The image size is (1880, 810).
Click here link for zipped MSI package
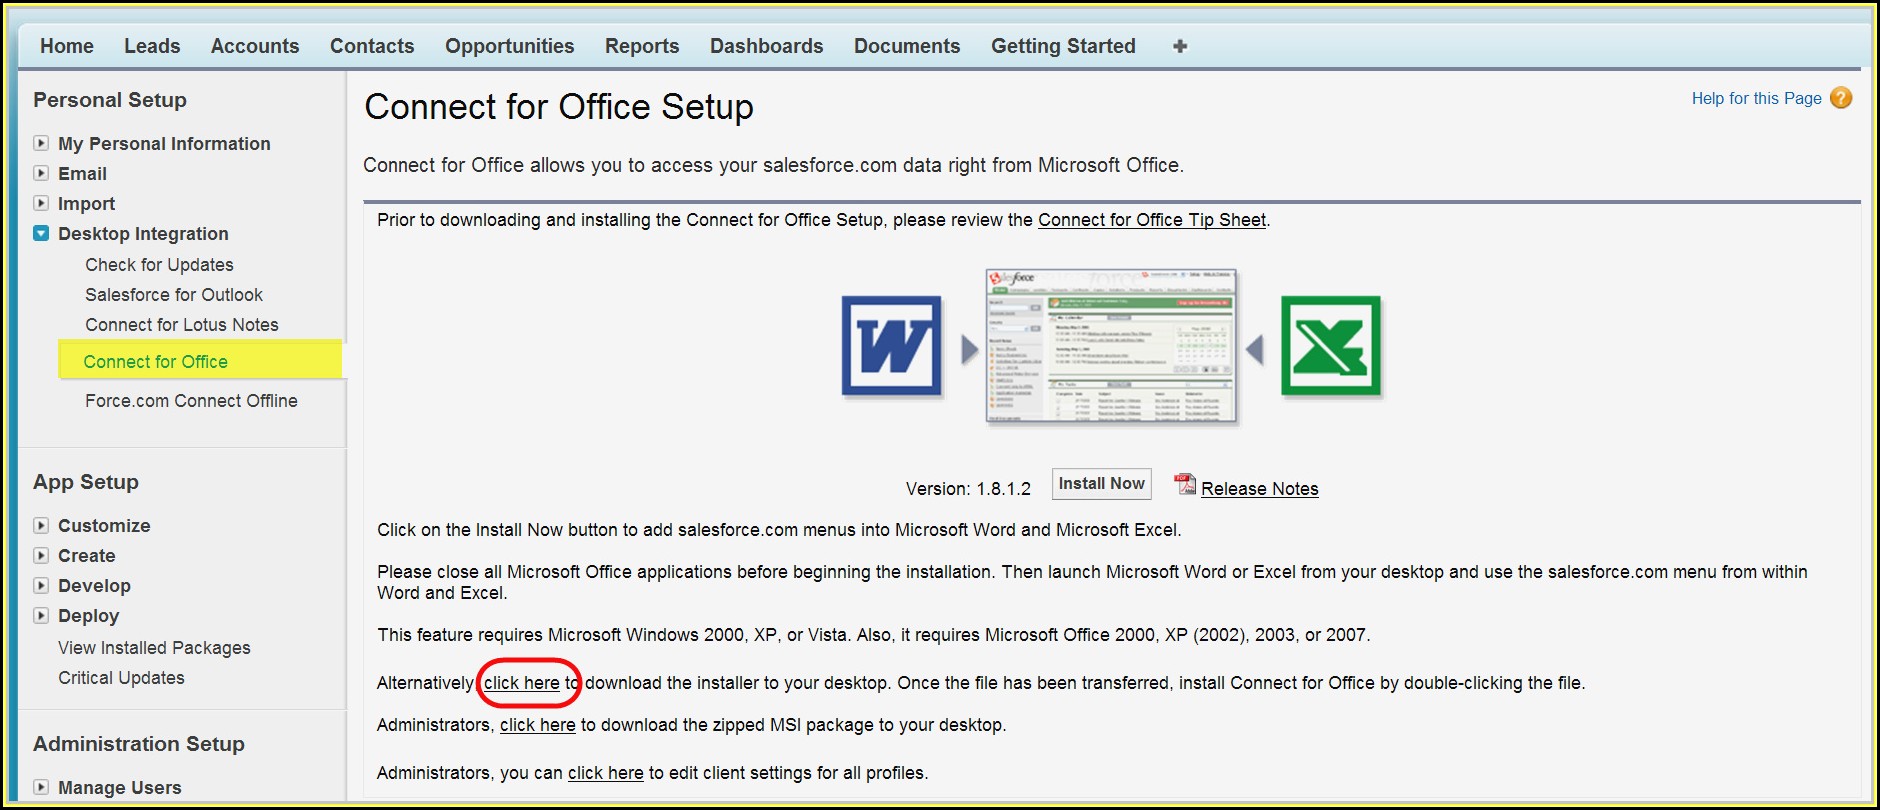[538, 725]
